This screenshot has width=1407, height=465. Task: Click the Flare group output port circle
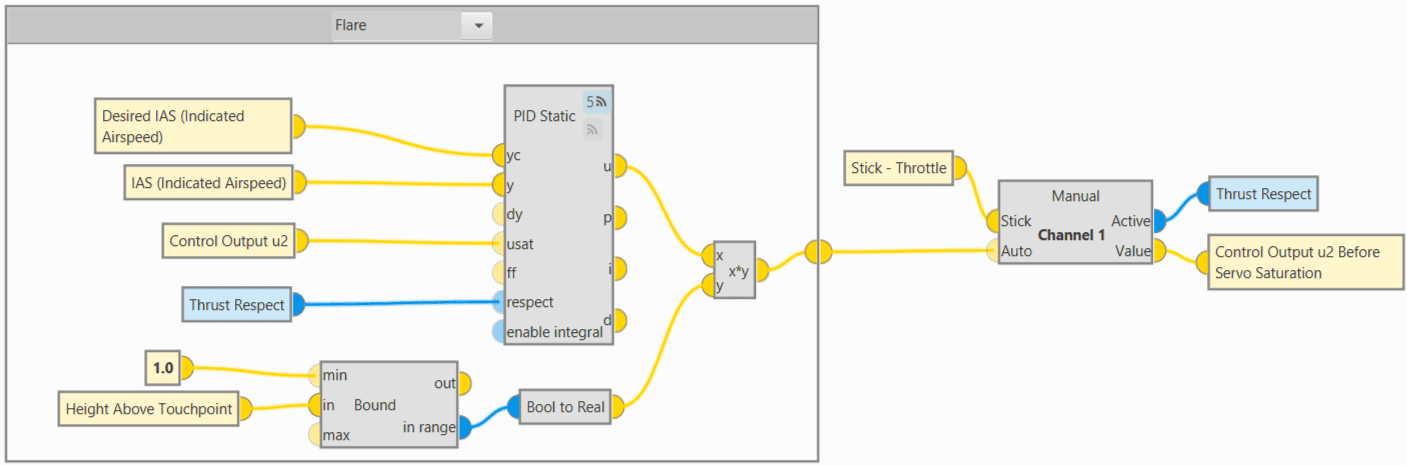pyautogui.click(x=818, y=252)
